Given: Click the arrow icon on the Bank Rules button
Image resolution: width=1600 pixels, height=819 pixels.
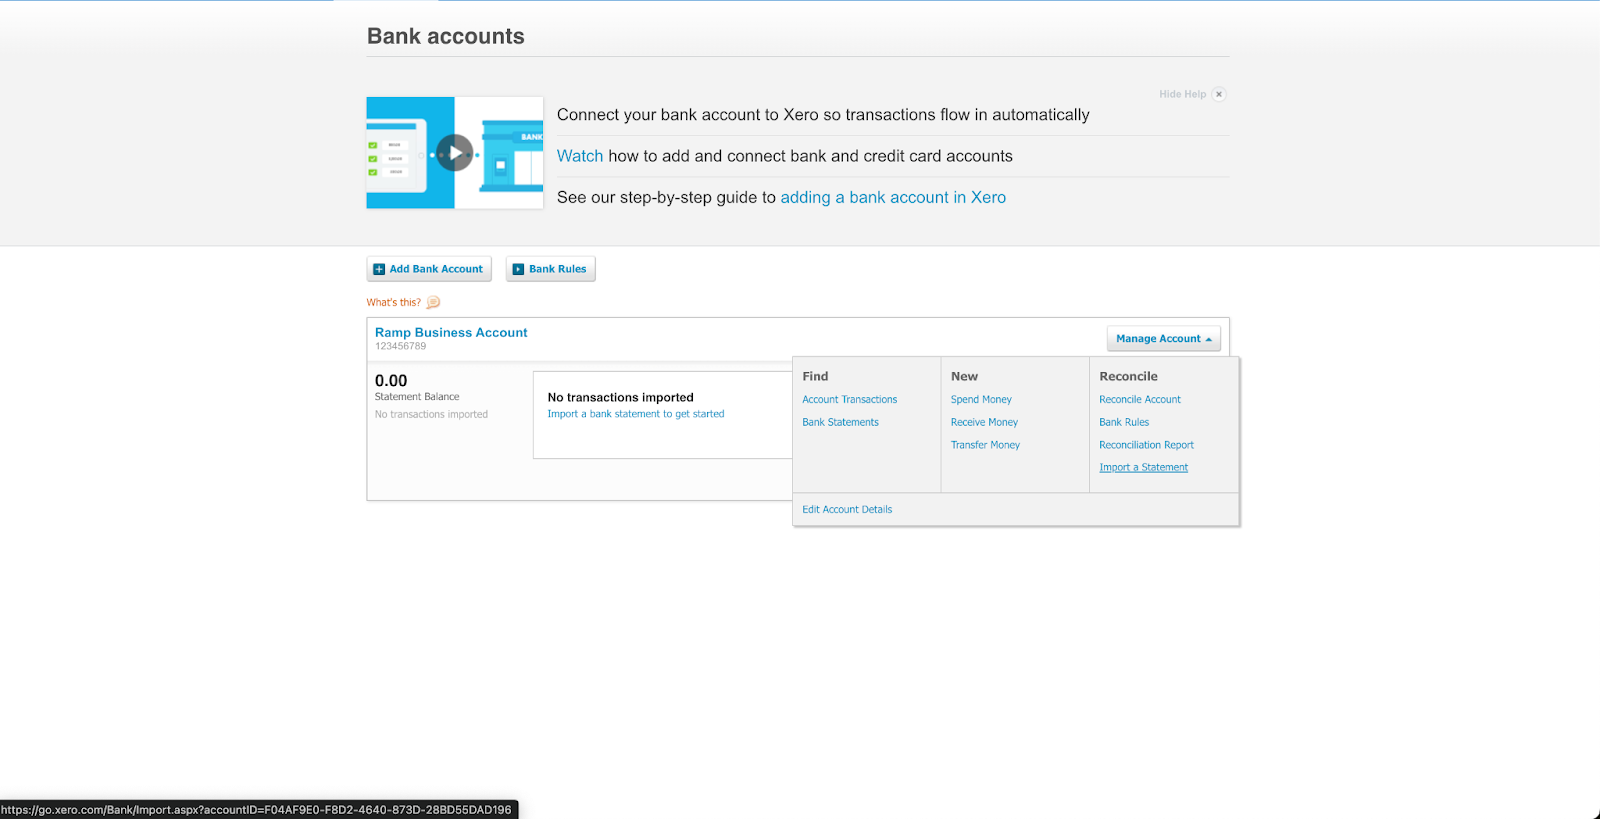Looking at the screenshot, I should coord(518,269).
